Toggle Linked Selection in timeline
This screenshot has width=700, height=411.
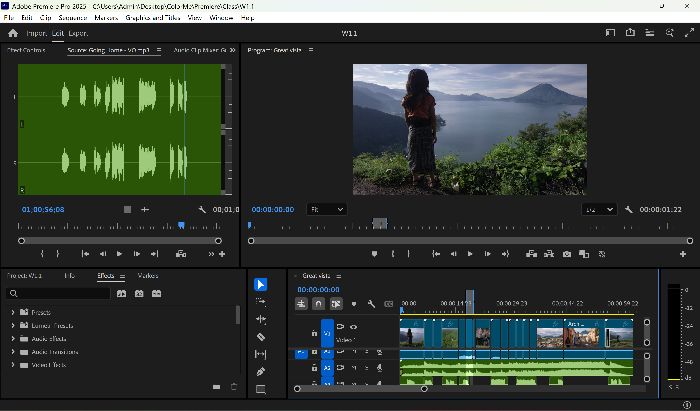click(x=336, y=304)
